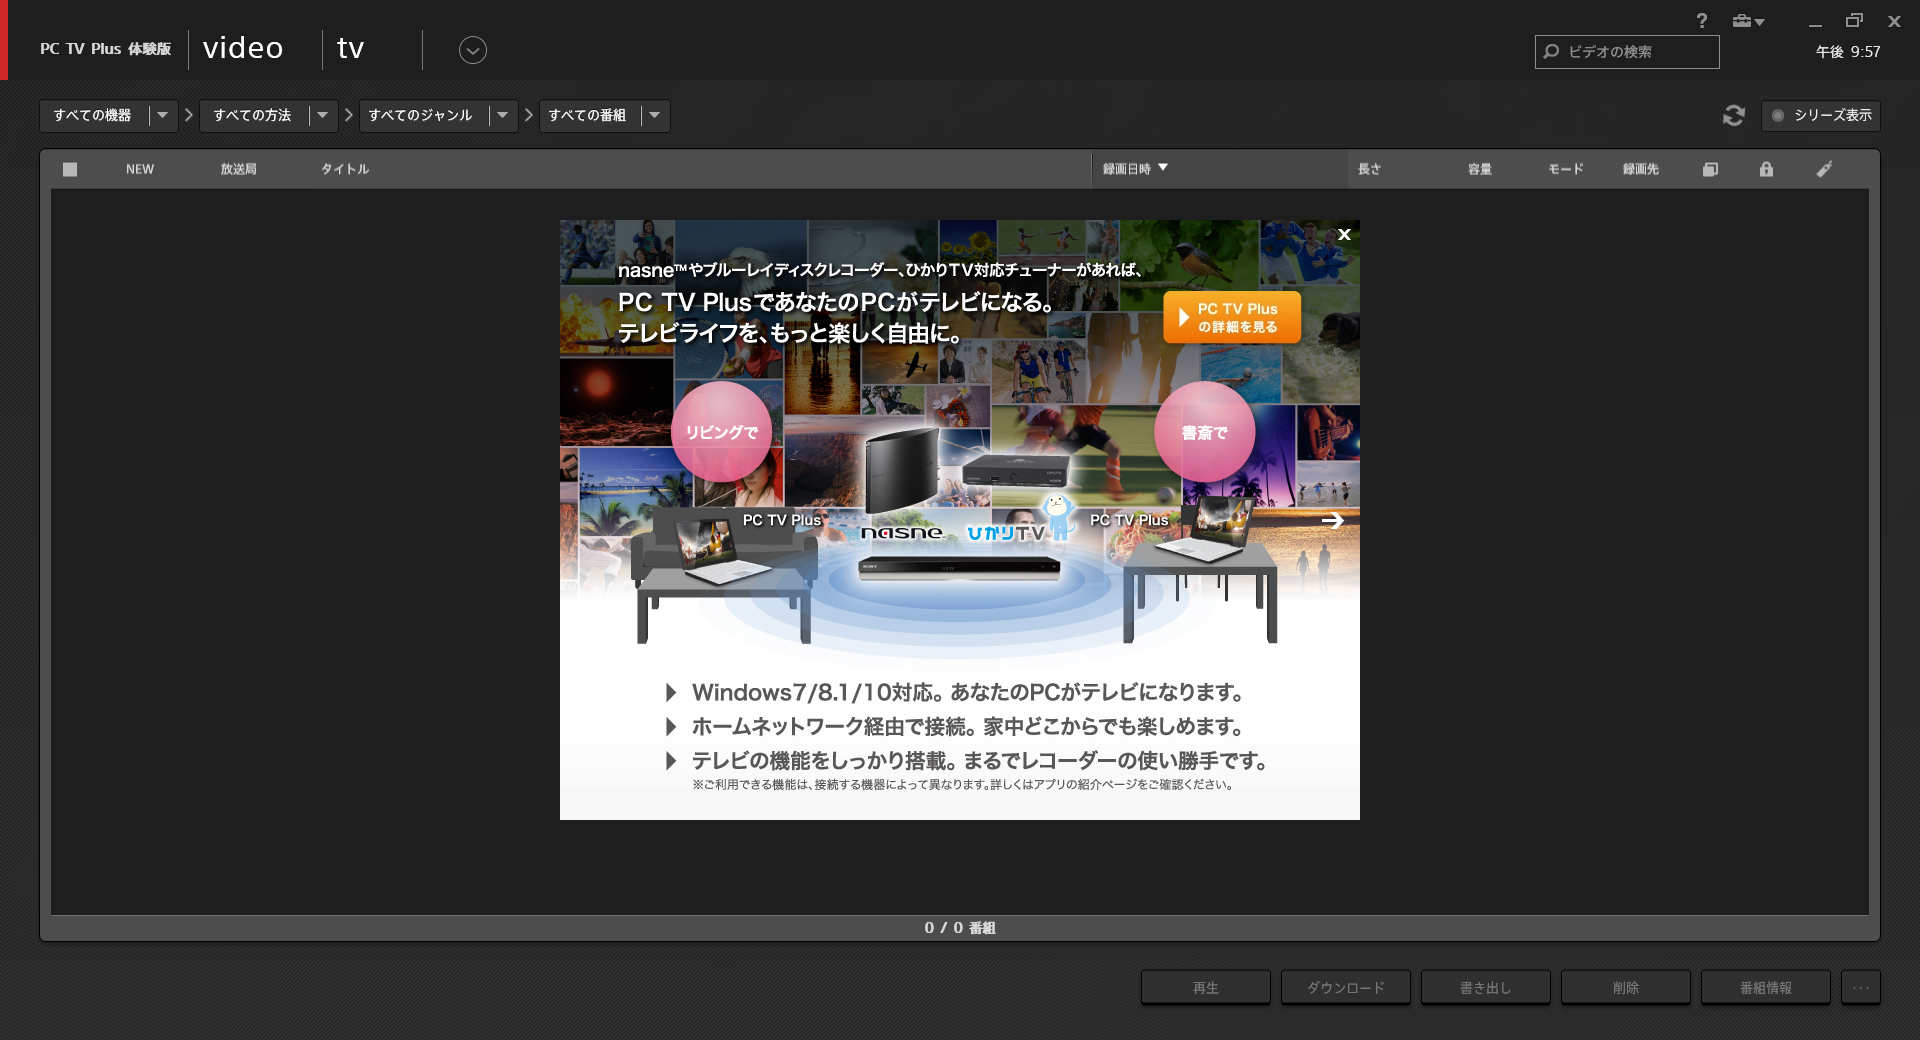Open the help question mark icon
The image size is (1920, 1040).
click(1701, 21)
